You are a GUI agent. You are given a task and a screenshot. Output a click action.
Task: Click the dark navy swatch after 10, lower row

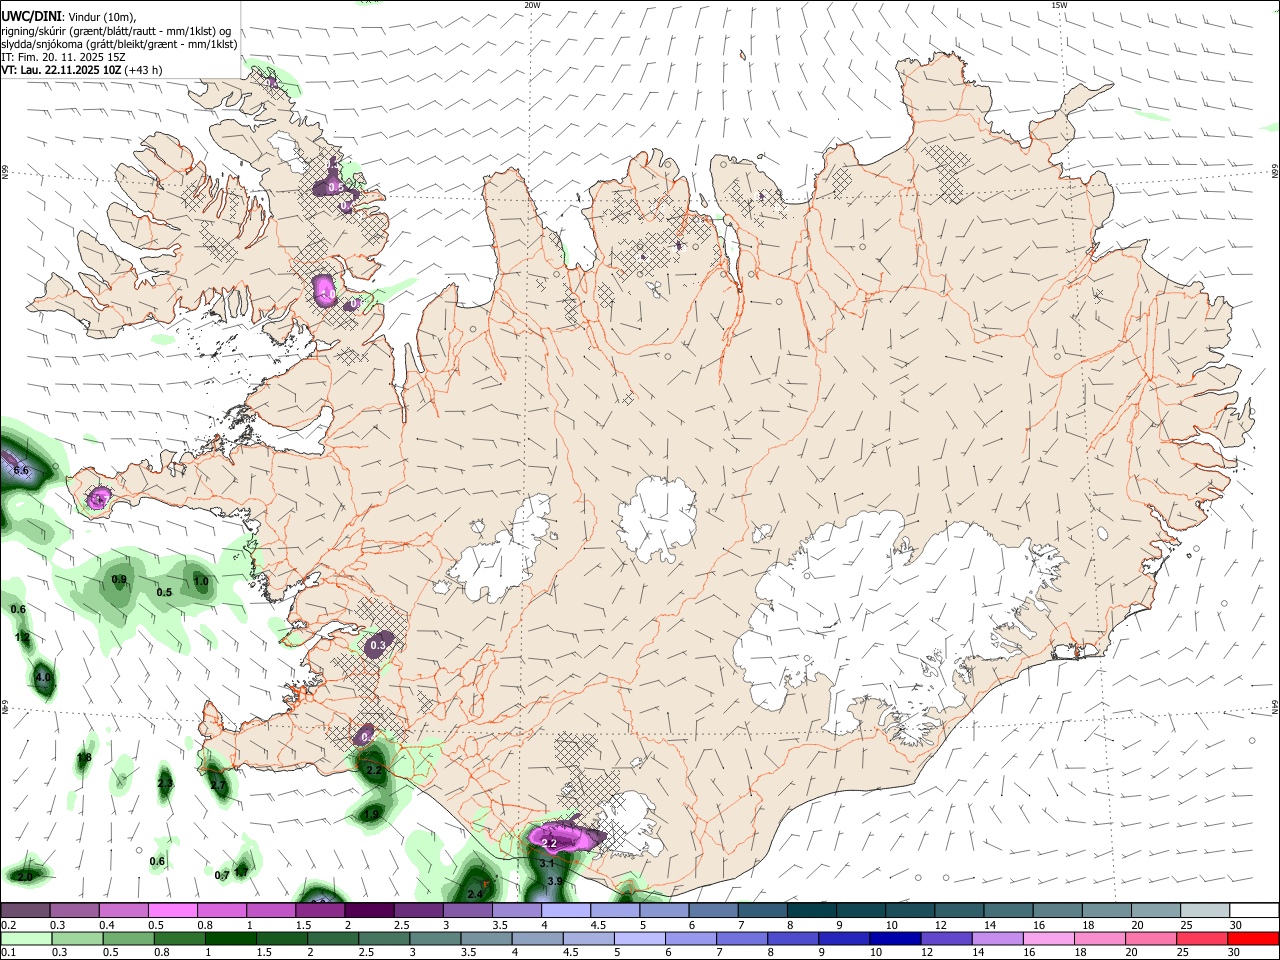tap(893, 938)
